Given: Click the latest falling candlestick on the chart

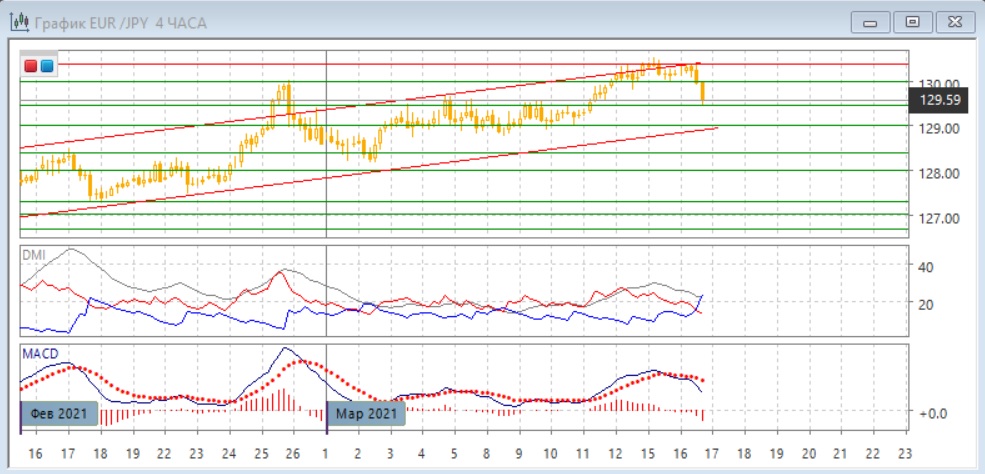Looking at the screenshot, I should pos(702,93).
